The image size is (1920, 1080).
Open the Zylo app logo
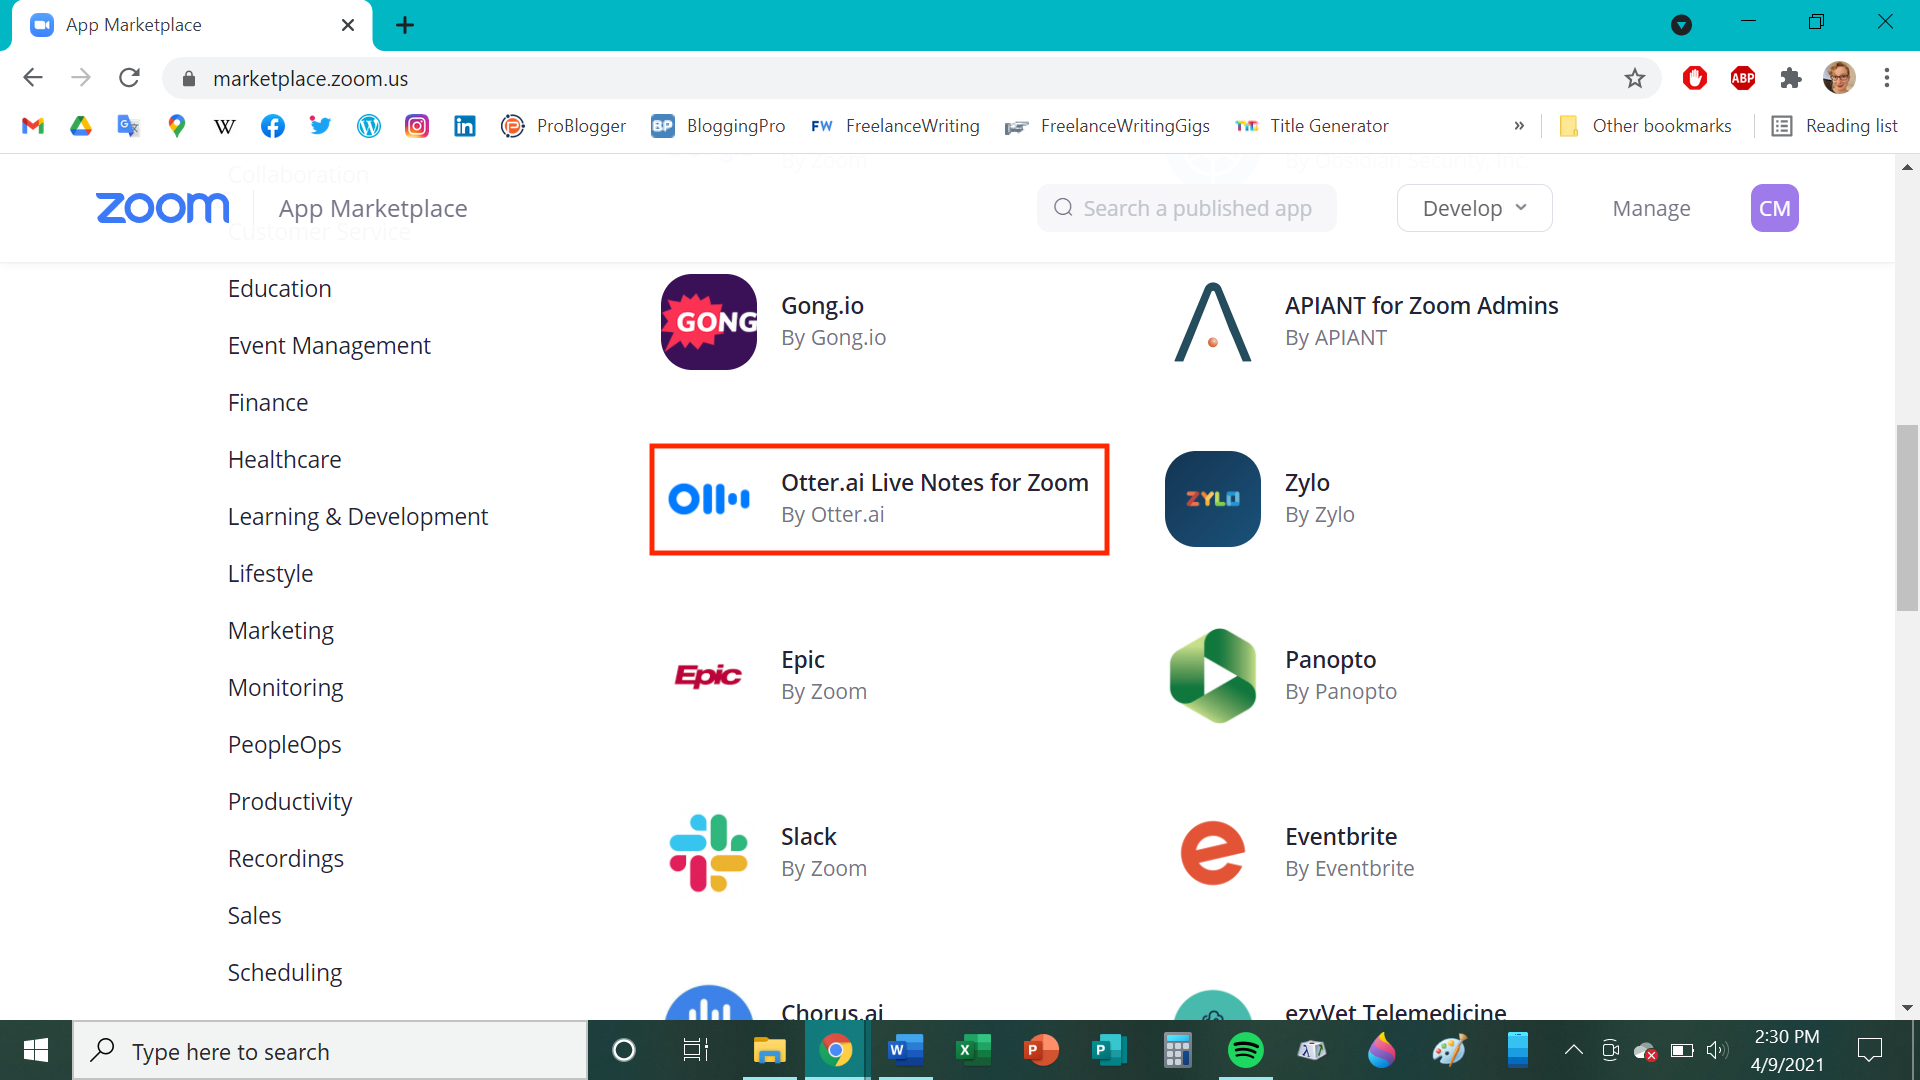pyautogui.click(x=1212, y=499)
